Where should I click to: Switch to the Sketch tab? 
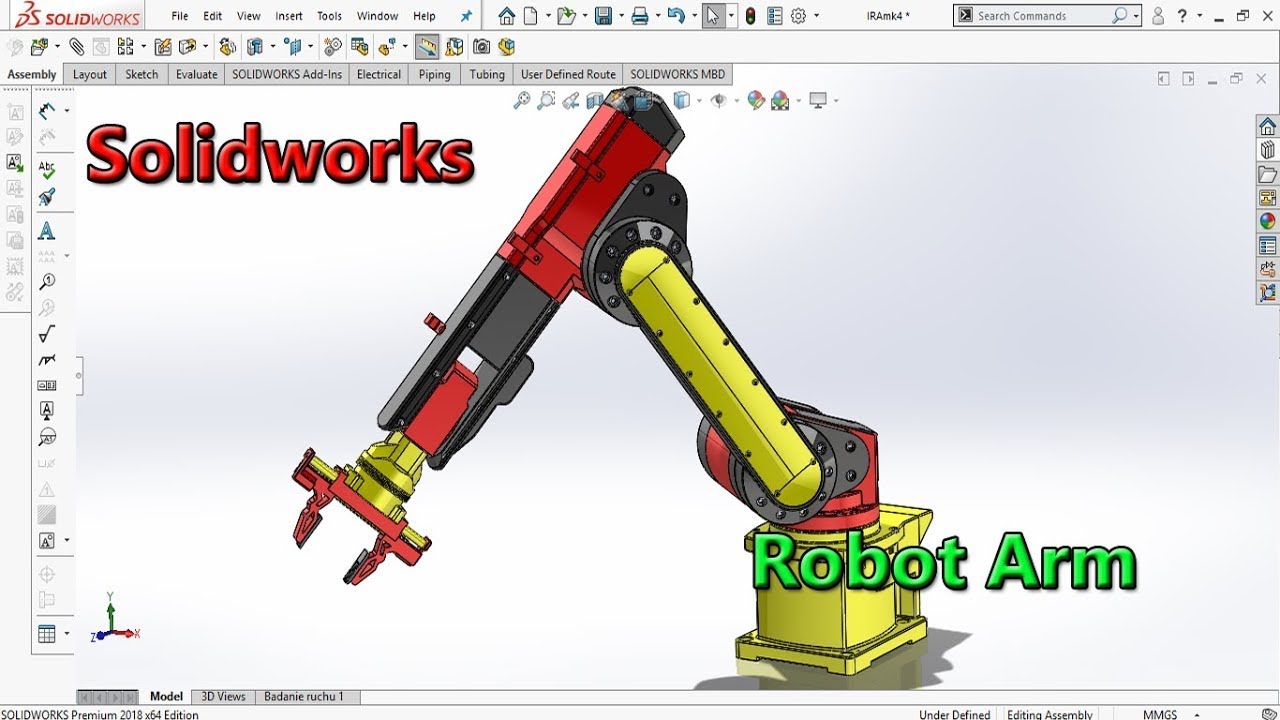(142, 74)
